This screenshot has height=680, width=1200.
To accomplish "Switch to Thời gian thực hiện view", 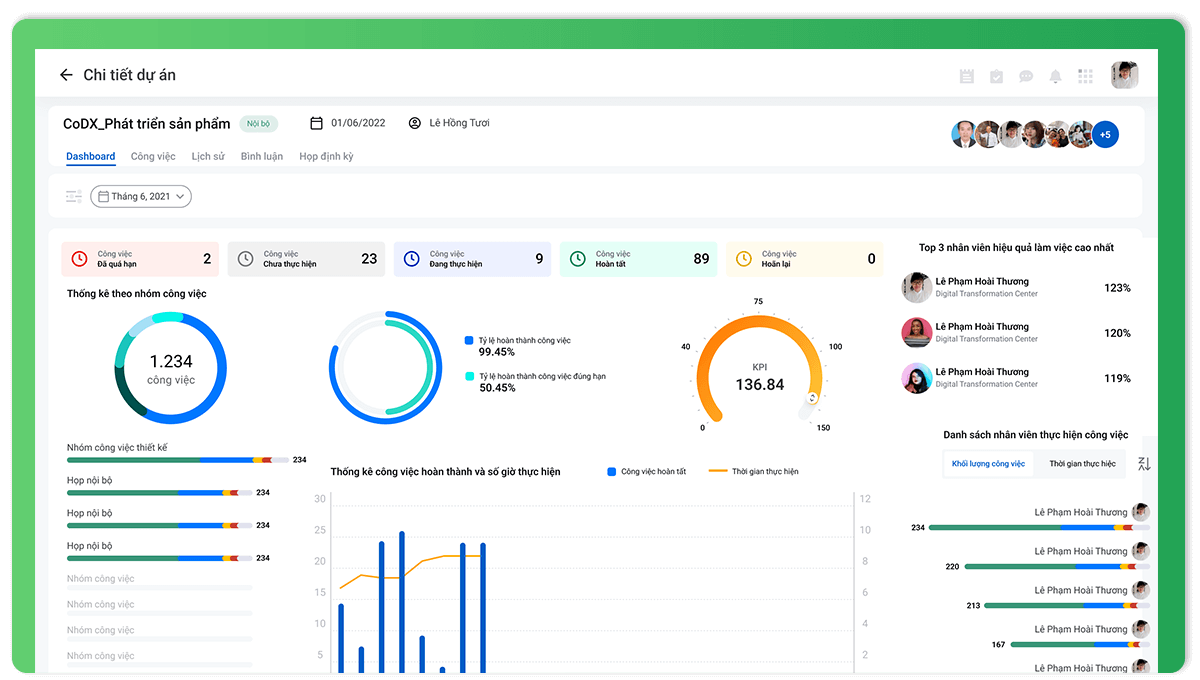I will pyautogui.click(x=1082, y=464).
